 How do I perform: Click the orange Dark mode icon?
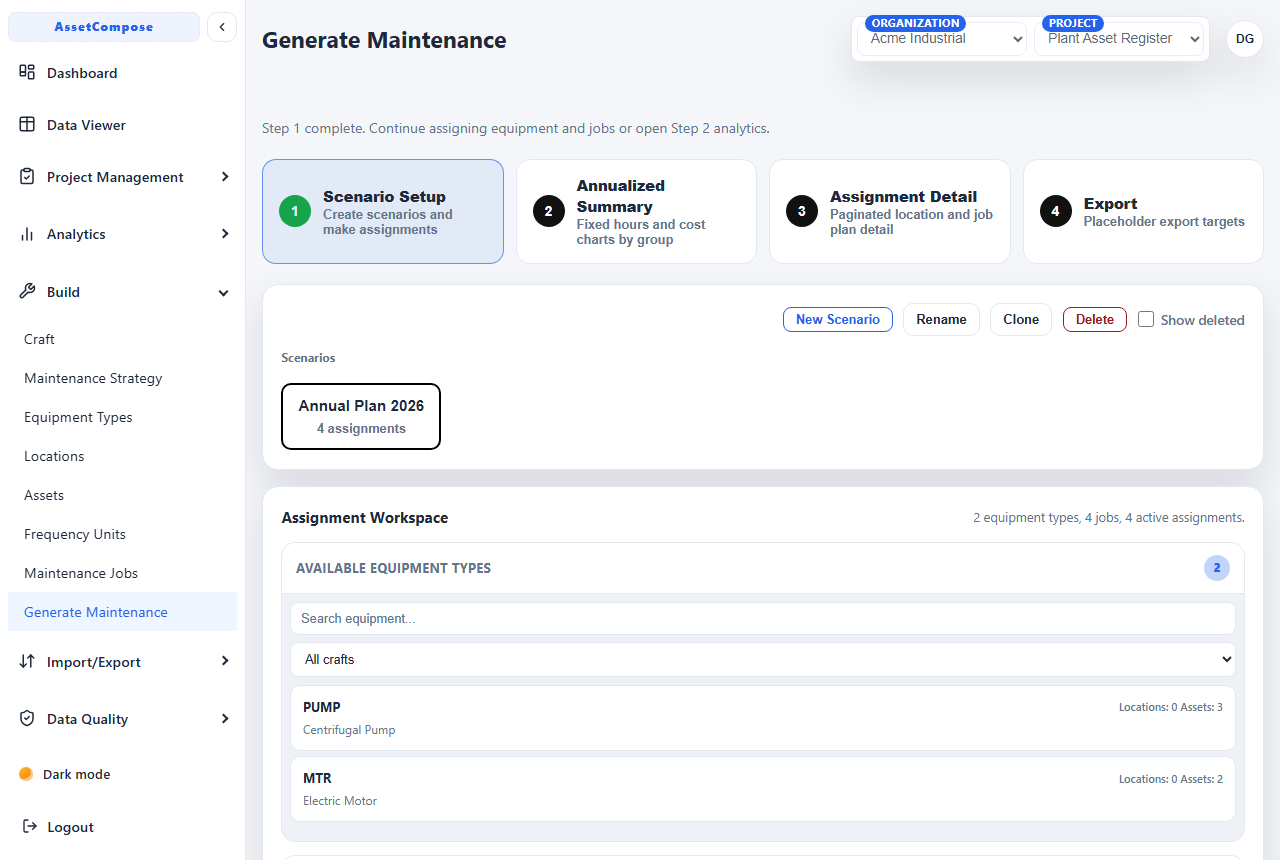click(26, 774)
